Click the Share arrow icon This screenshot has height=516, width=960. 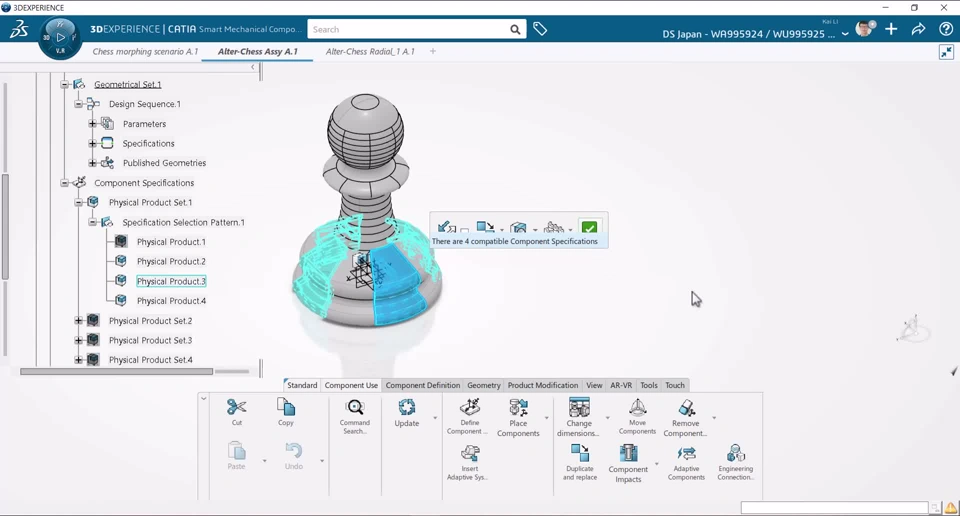(918, 29)
